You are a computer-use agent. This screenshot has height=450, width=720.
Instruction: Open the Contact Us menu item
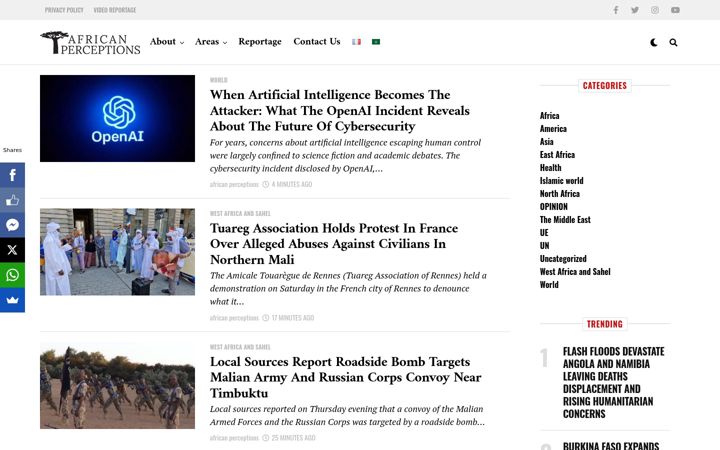[317, 42]
